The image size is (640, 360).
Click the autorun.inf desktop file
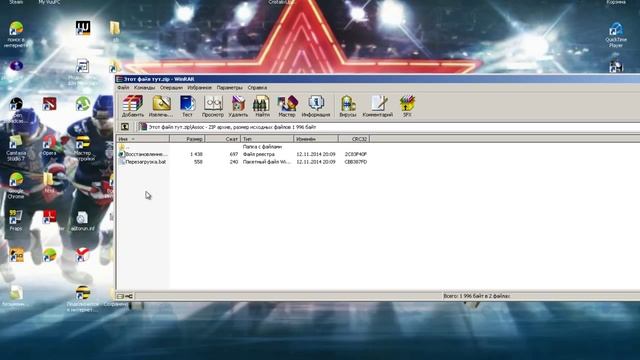click(x=82, y=221)
